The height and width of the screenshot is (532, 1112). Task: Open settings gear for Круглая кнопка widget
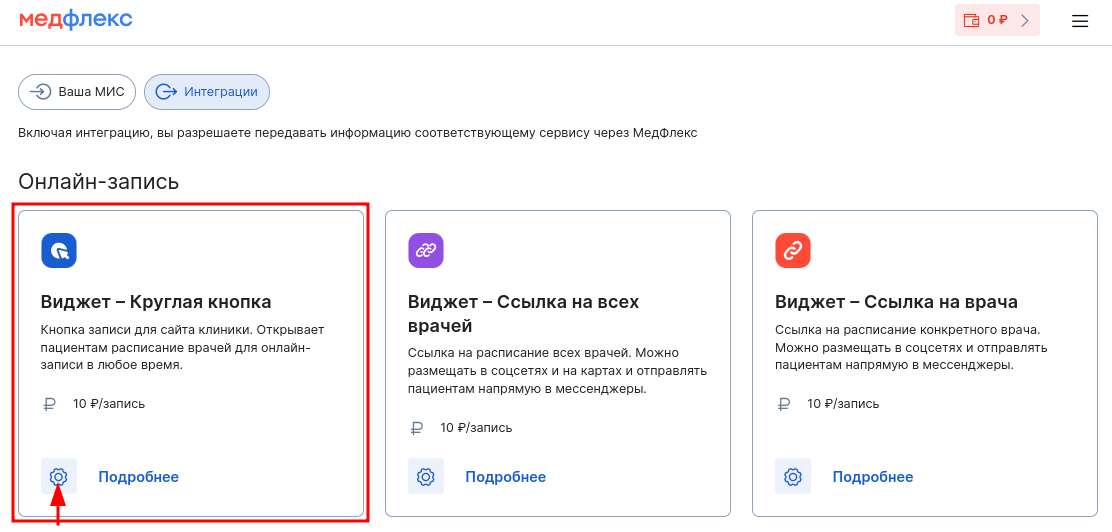pyautogui.click(x=59, y=477)
